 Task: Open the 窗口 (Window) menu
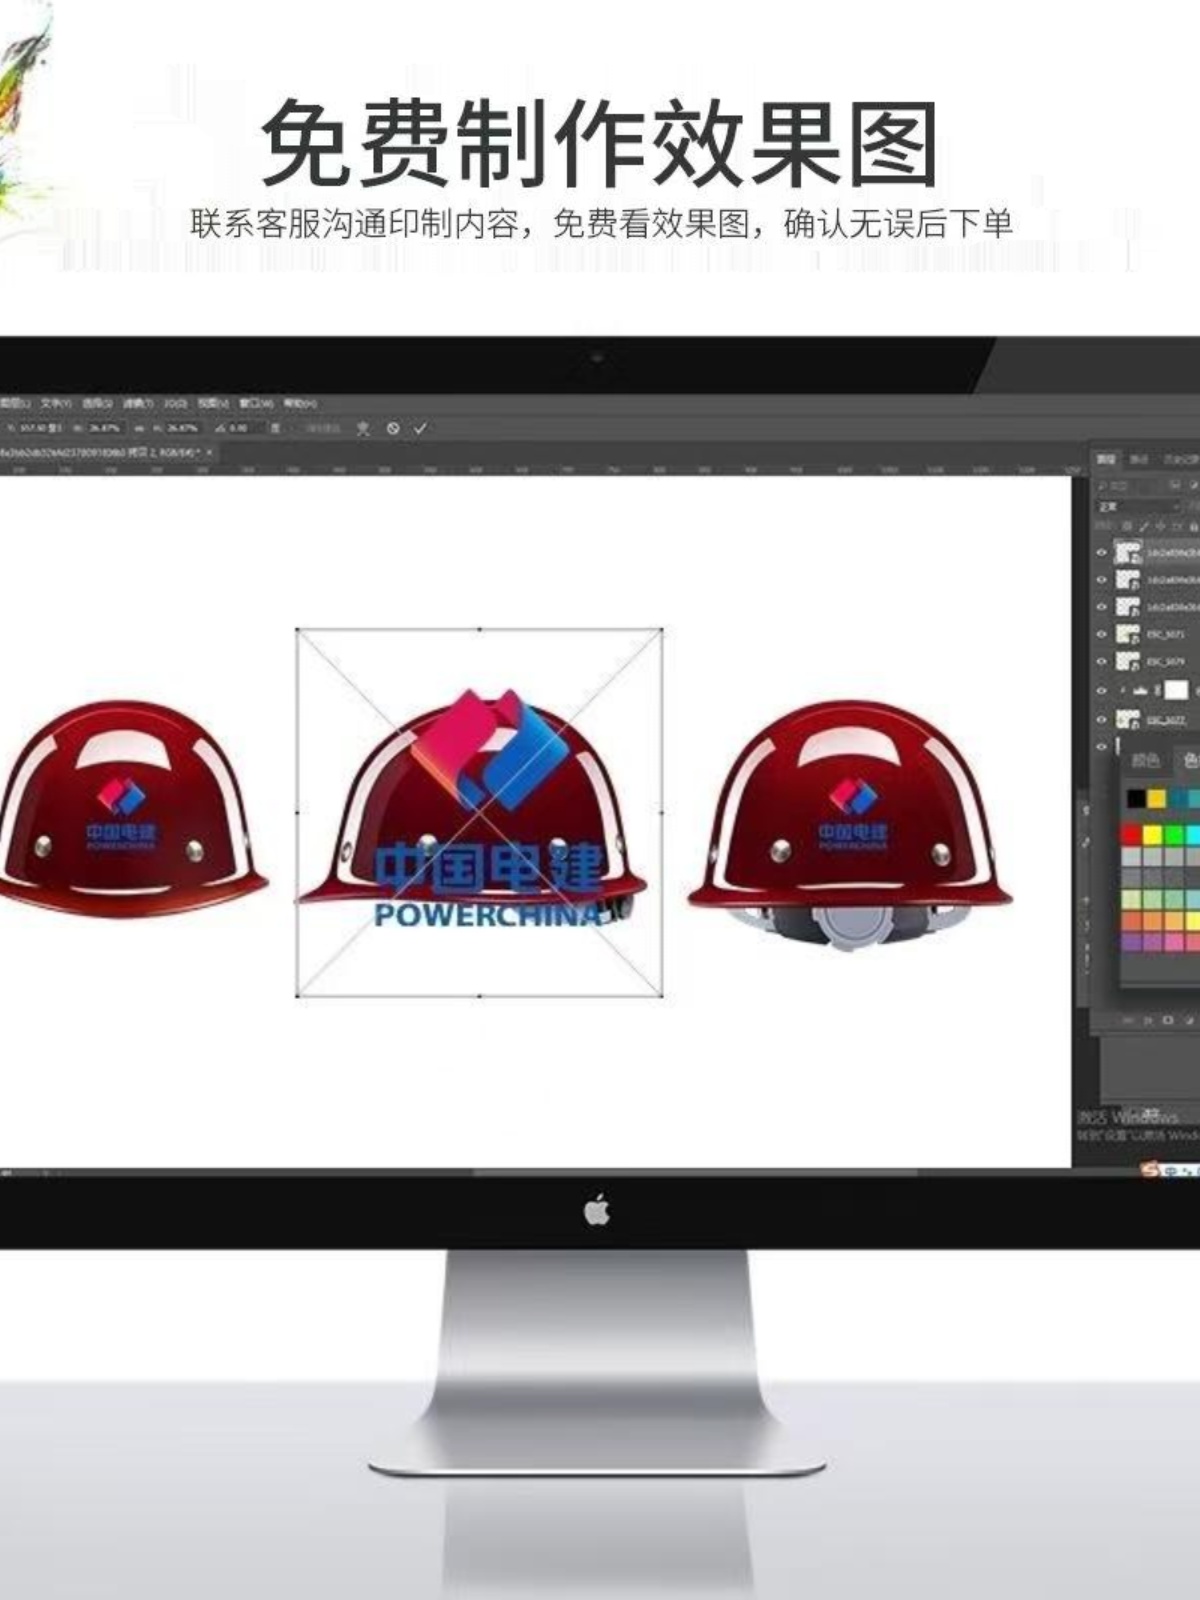pos(255,403)
